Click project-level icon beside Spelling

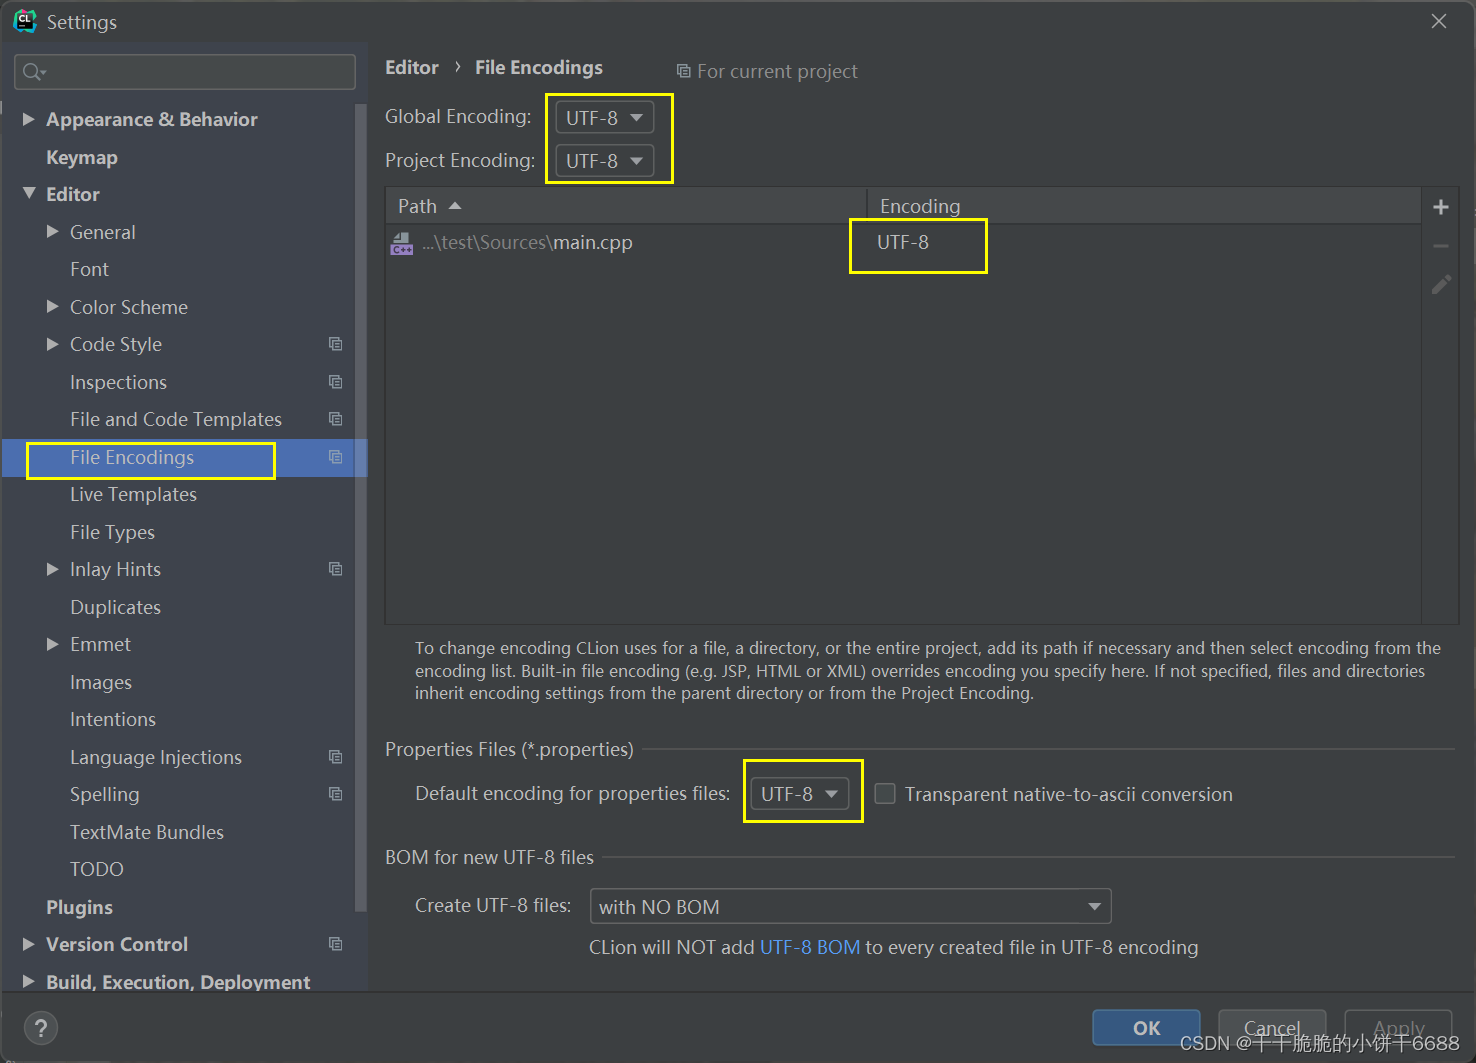335,794
